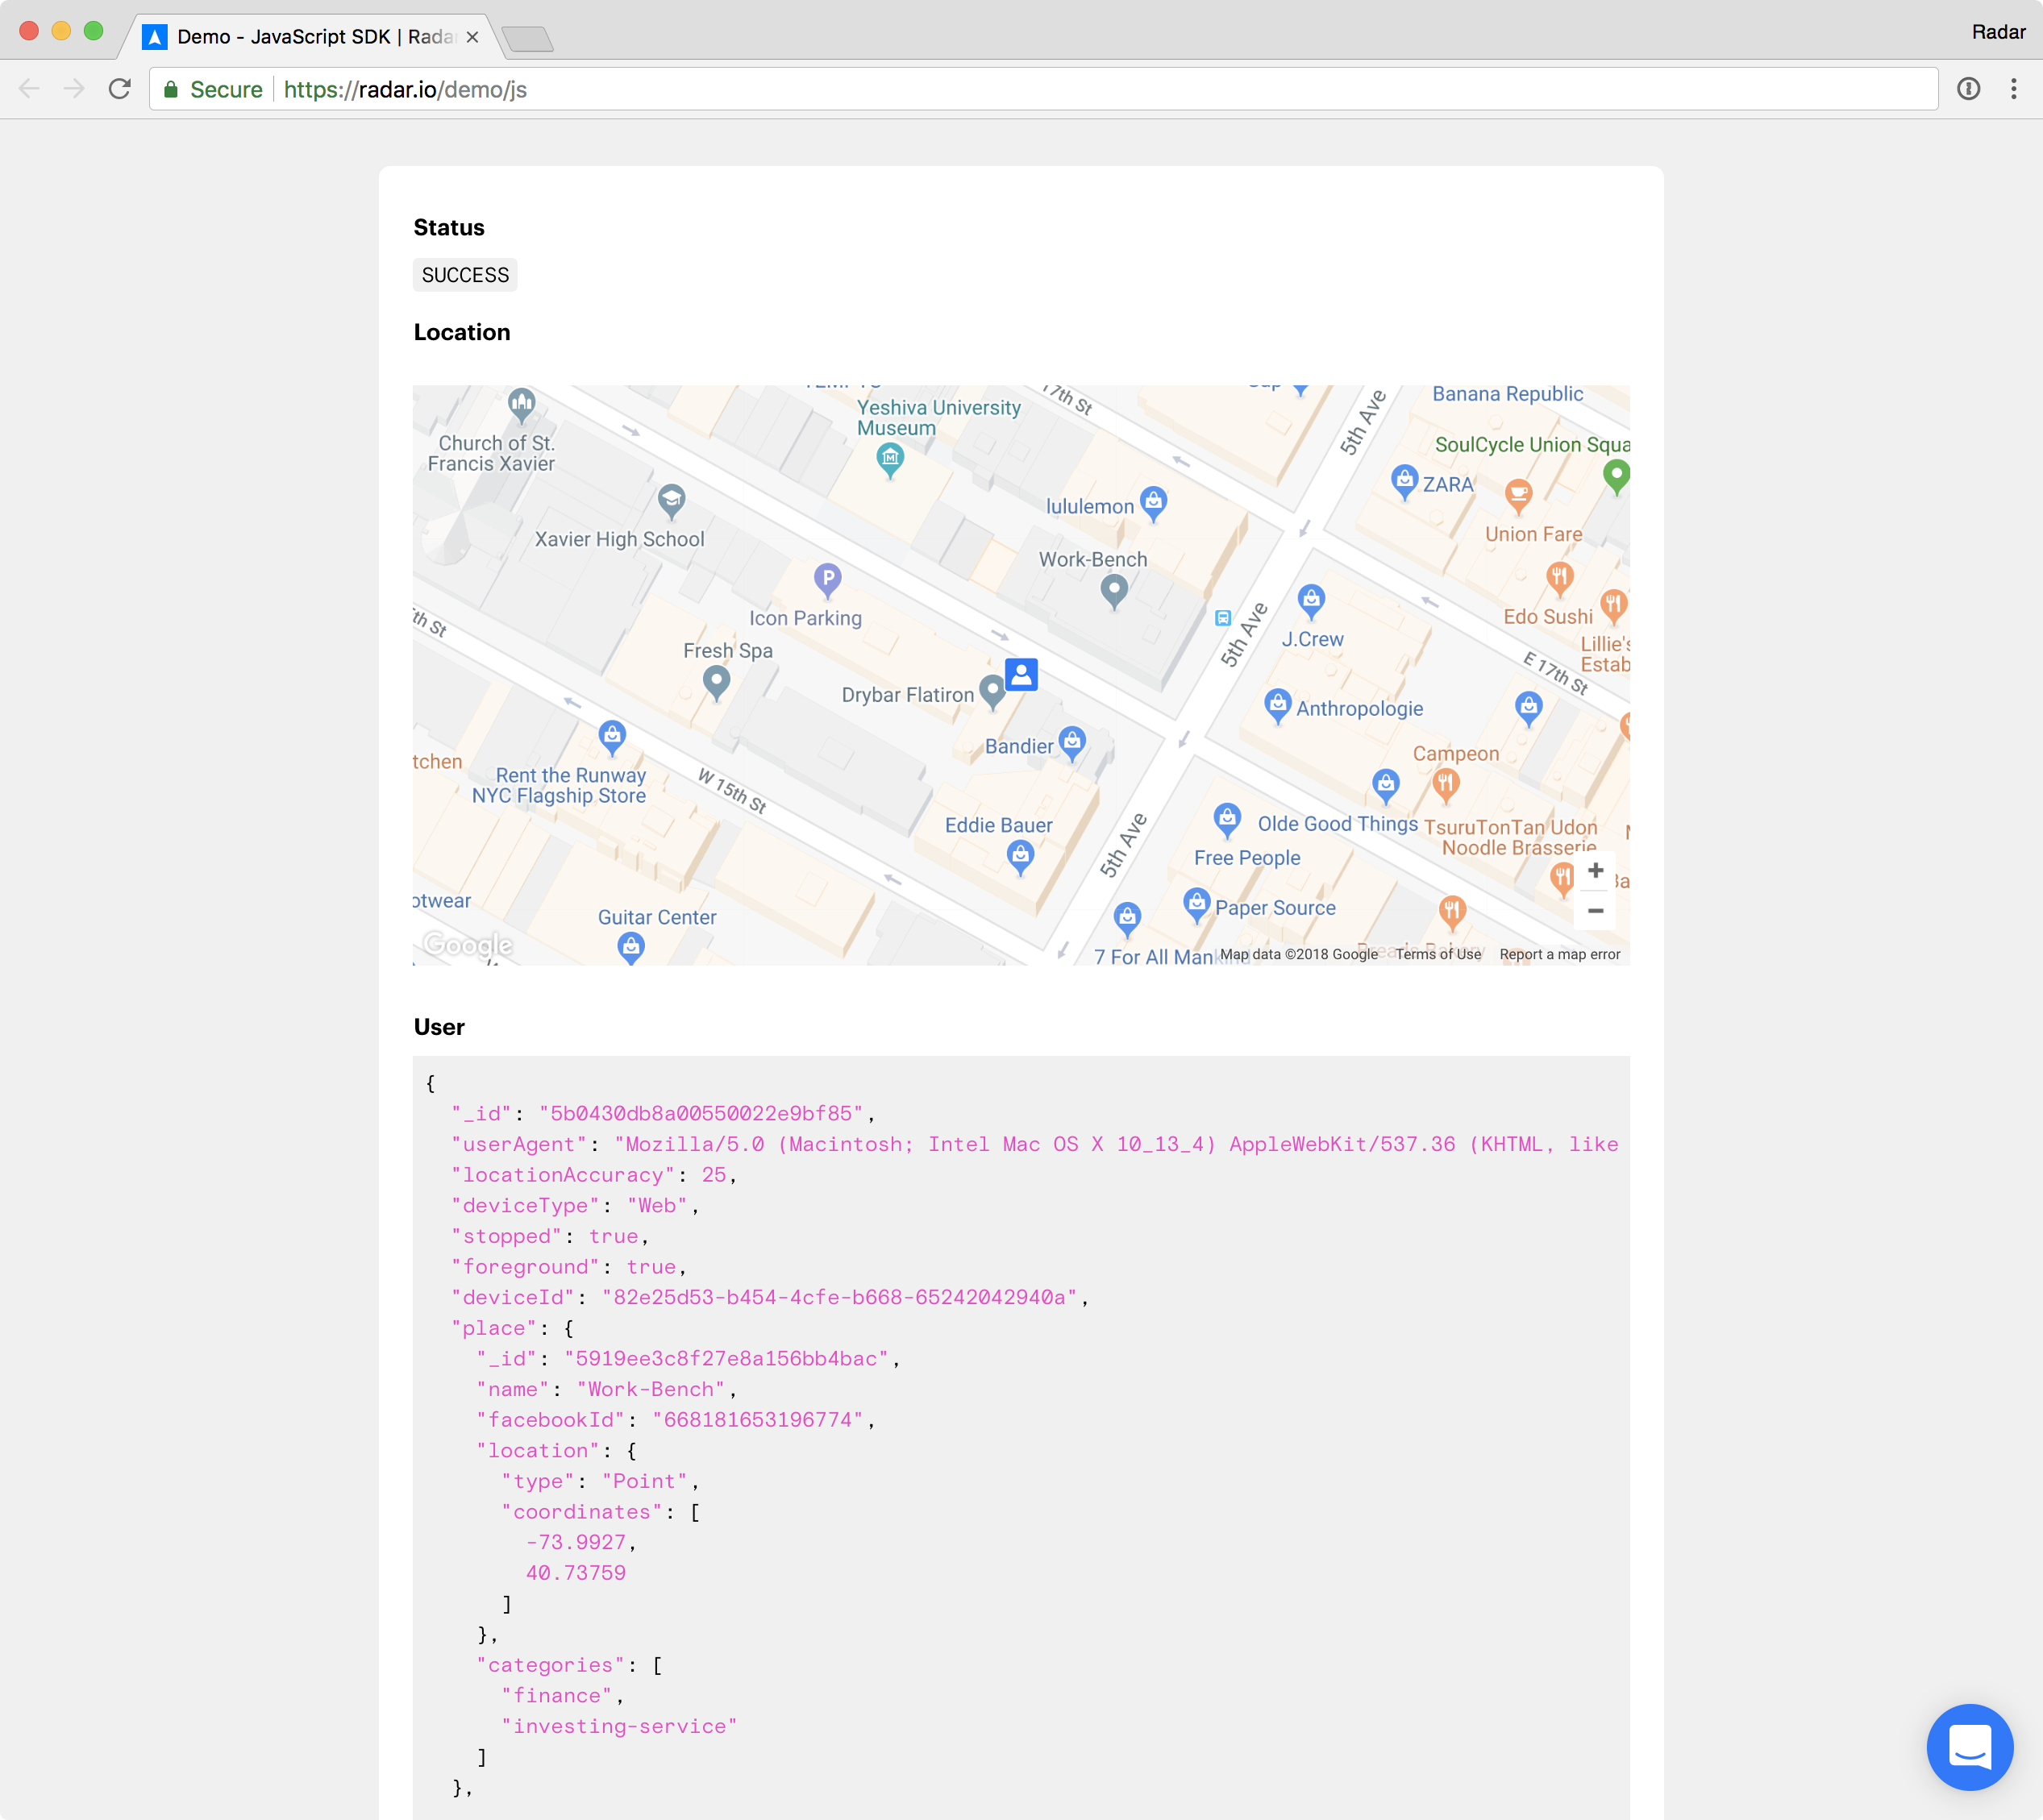
Task: Click the J.Crew shopping pin
Action: 1311,602
